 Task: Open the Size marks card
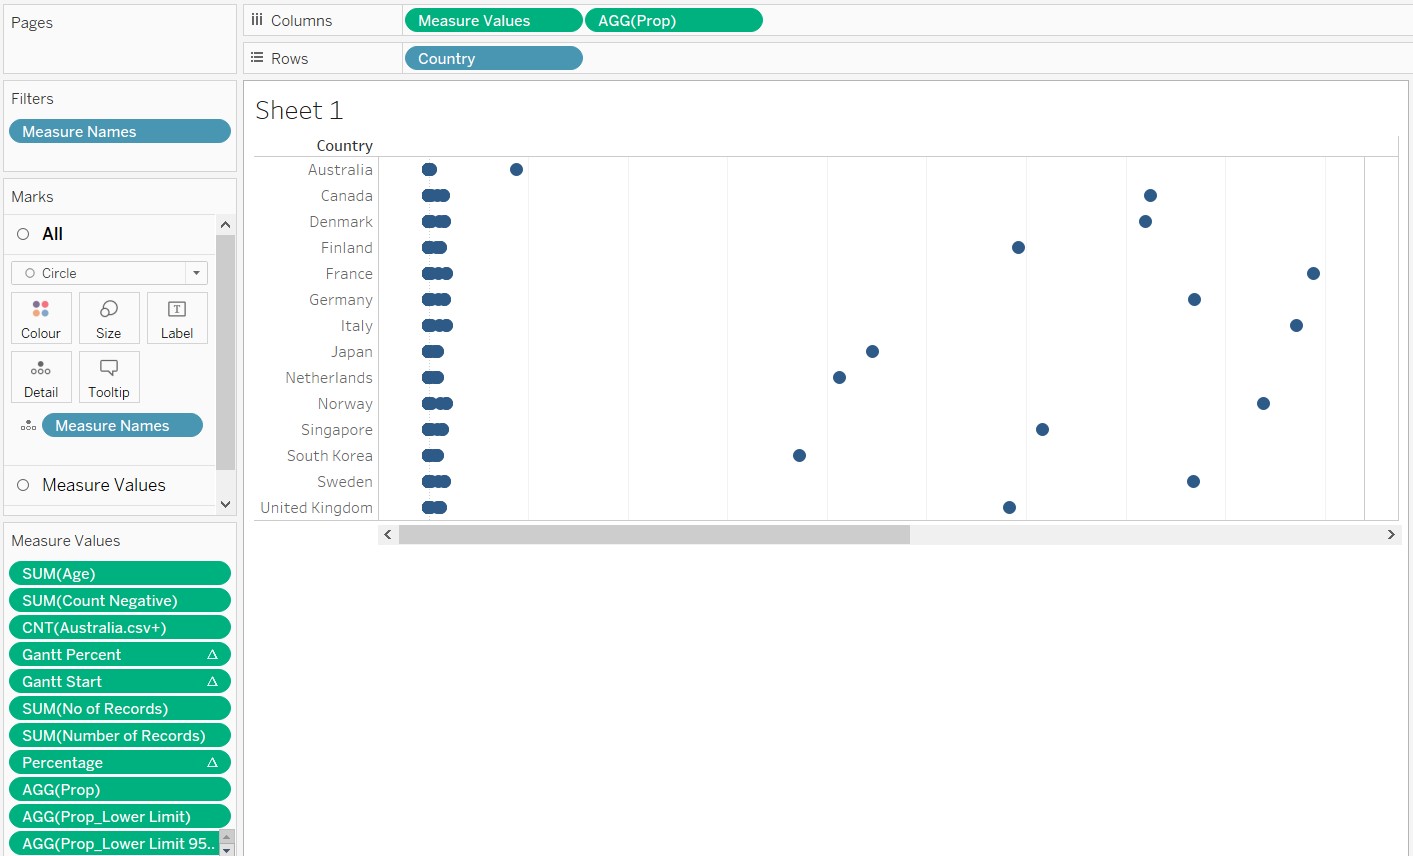(x=109, y=318)
